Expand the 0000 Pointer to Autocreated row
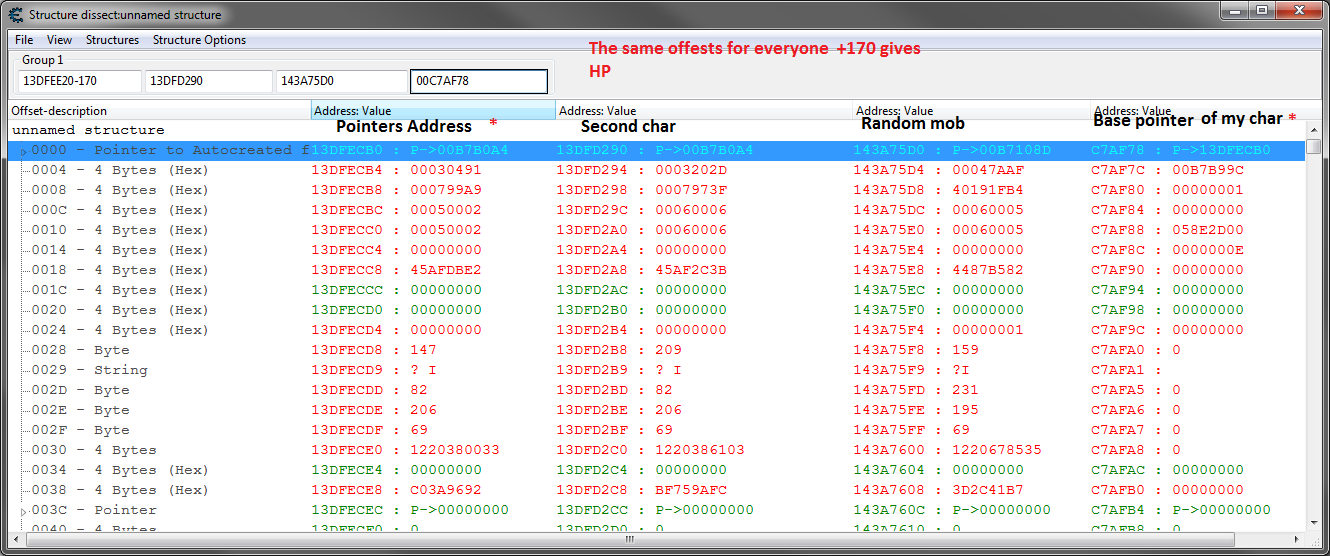 tap(23, 151)
